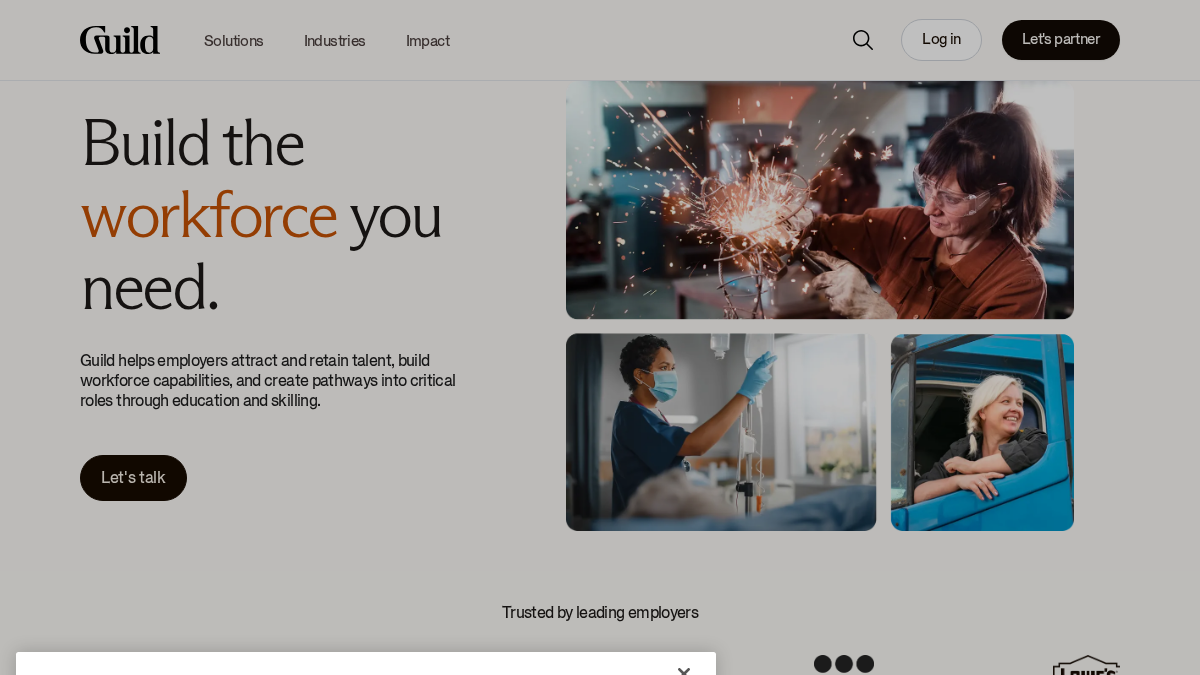Click the Log in button

[x=941, y=40]
